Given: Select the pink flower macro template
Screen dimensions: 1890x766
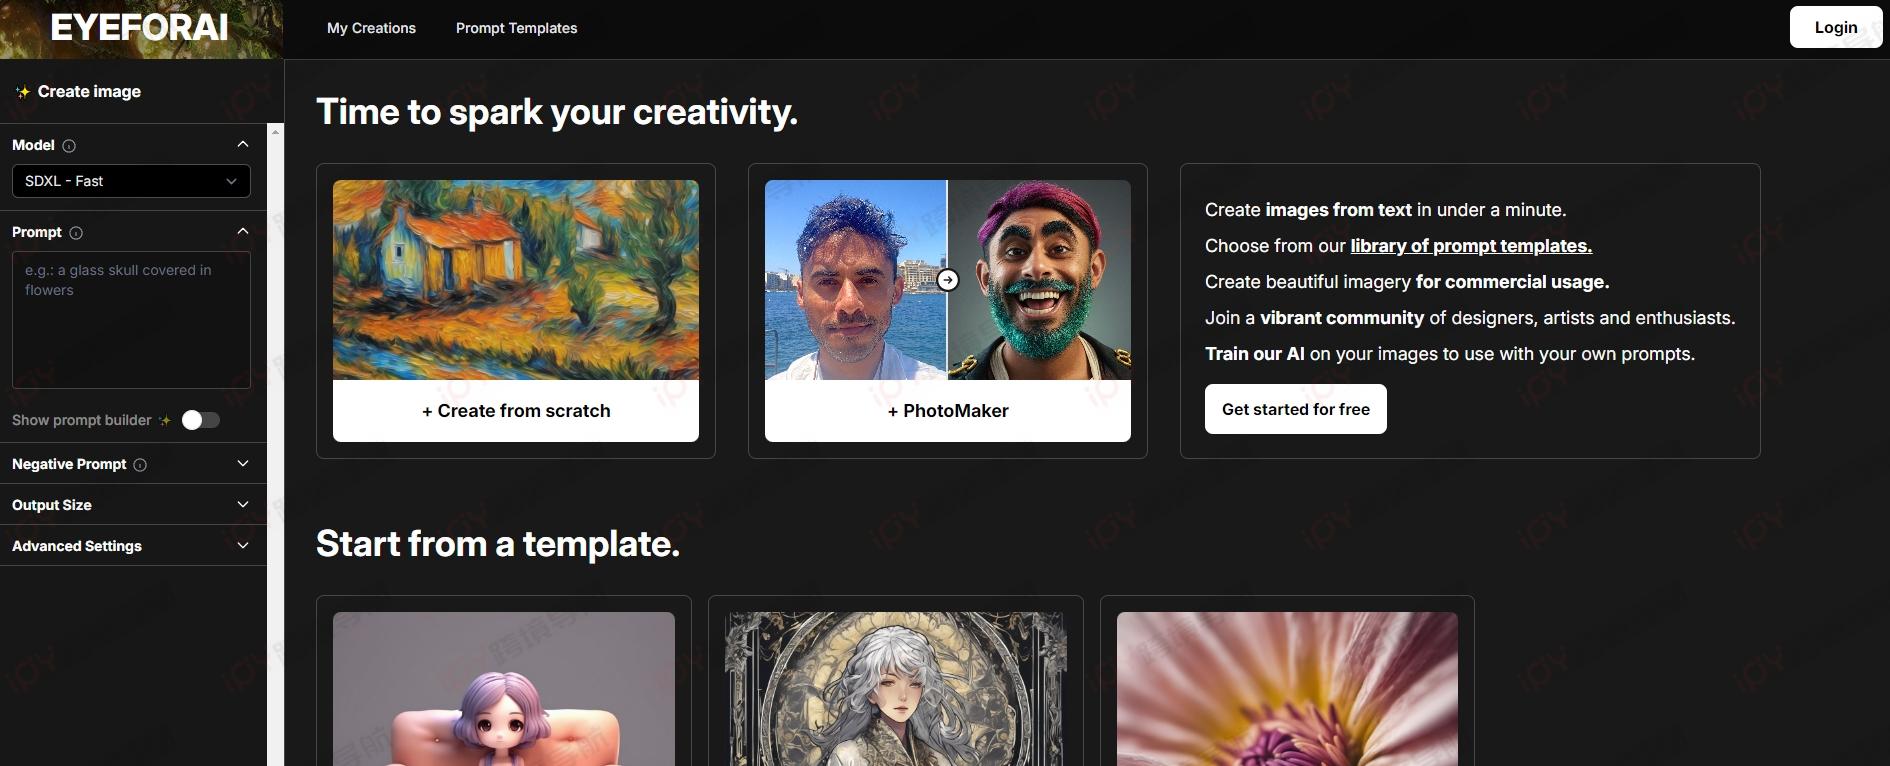Looking at the screenshot, I should 1287,689.
